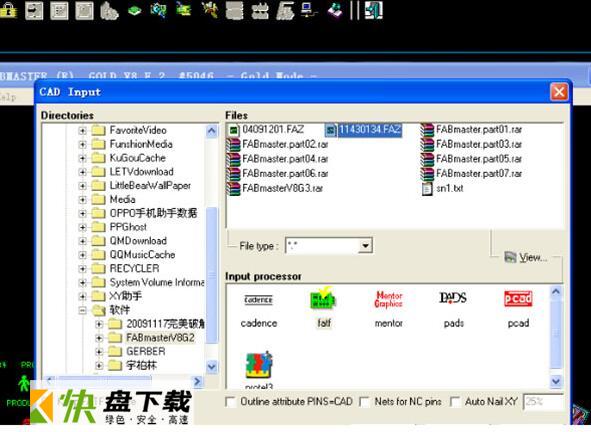Select FABmaster.part04.rar archive

[278, 159]
